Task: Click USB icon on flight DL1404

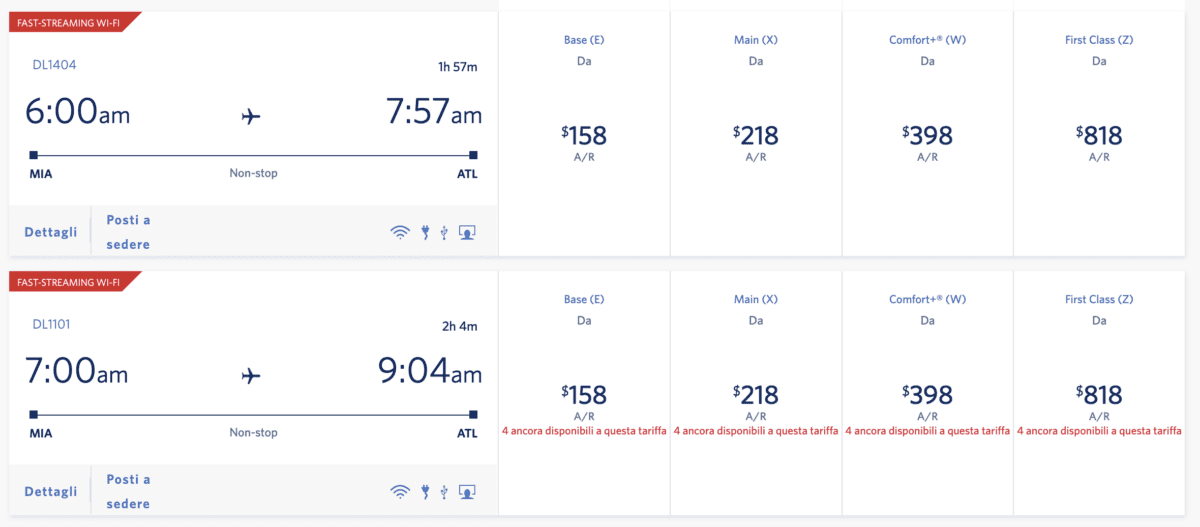Action: point(444,232)
